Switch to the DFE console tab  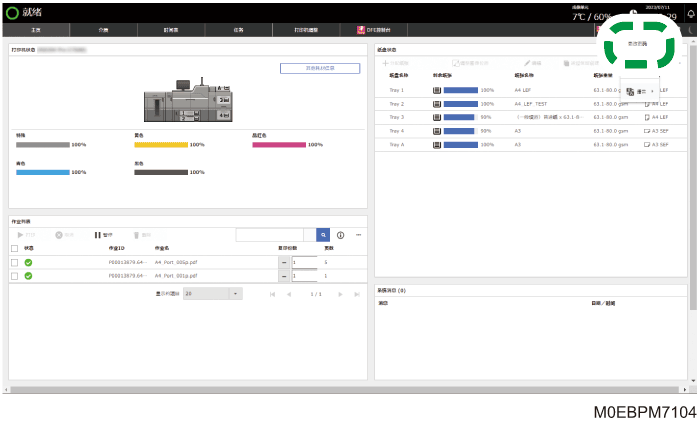[374, 30]
